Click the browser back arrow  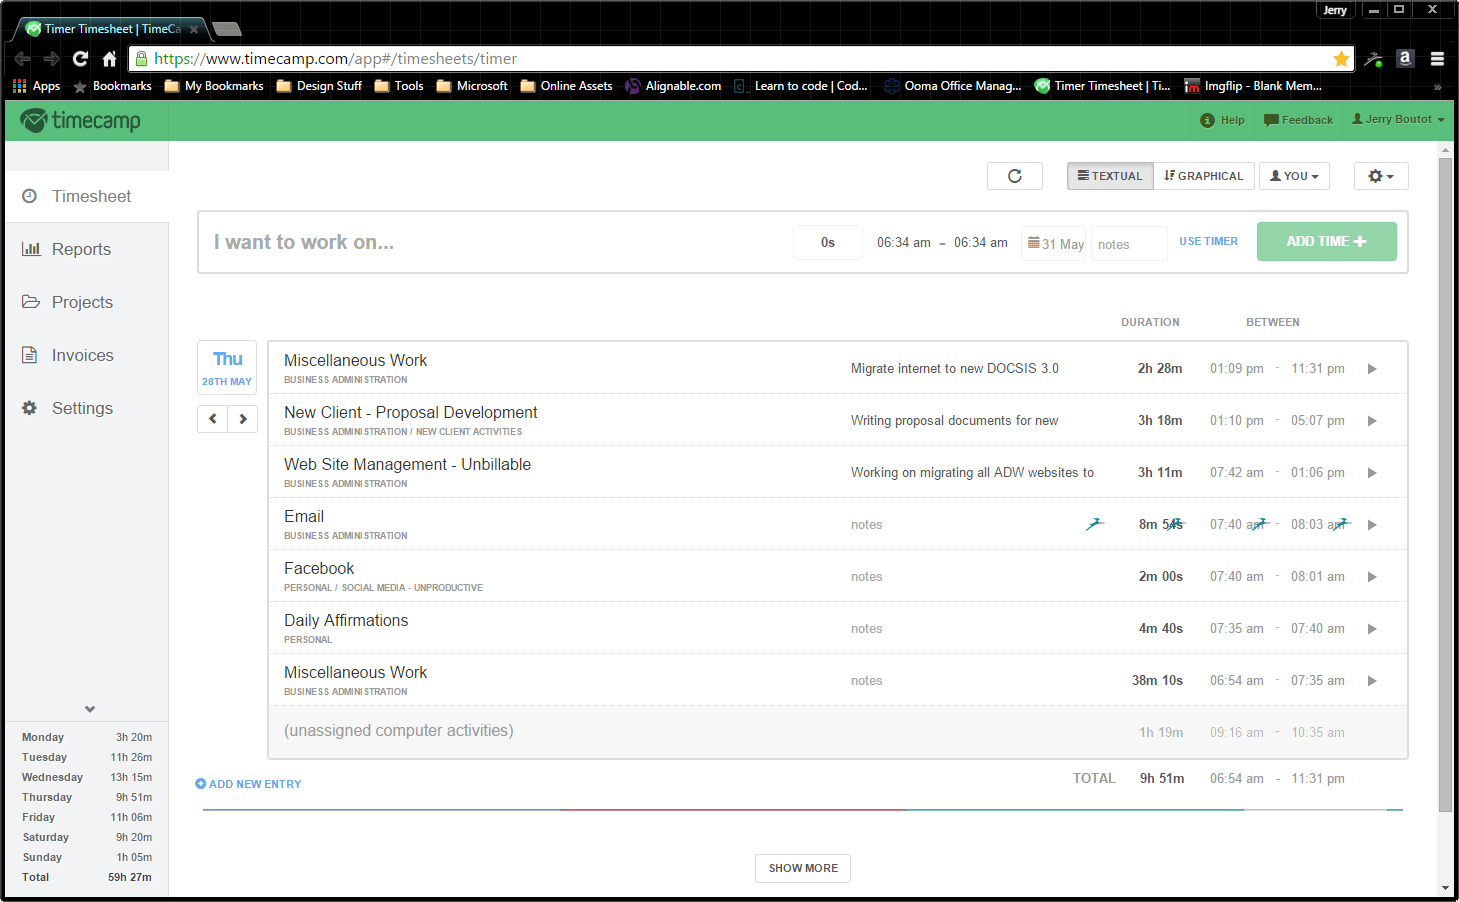[23, 59]
